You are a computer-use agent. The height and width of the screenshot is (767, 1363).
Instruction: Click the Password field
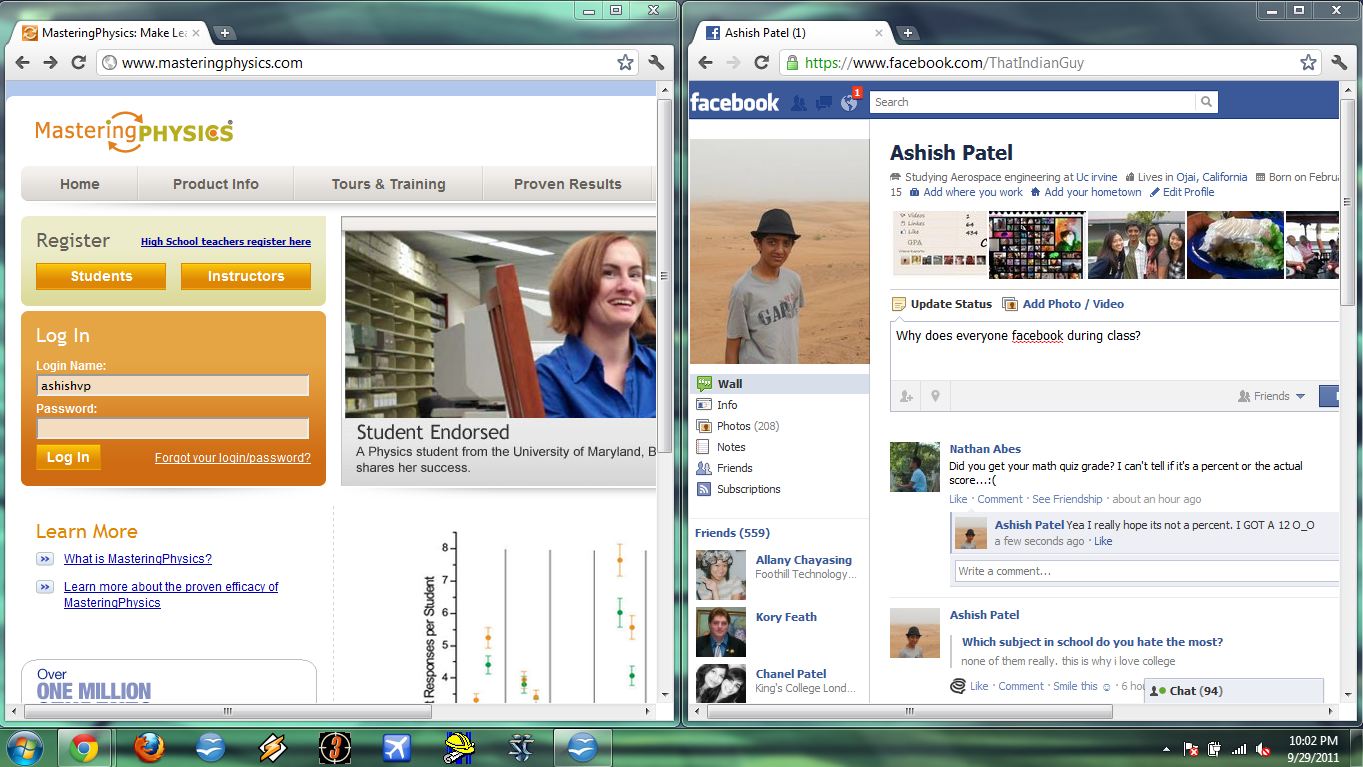click(173, 428)
